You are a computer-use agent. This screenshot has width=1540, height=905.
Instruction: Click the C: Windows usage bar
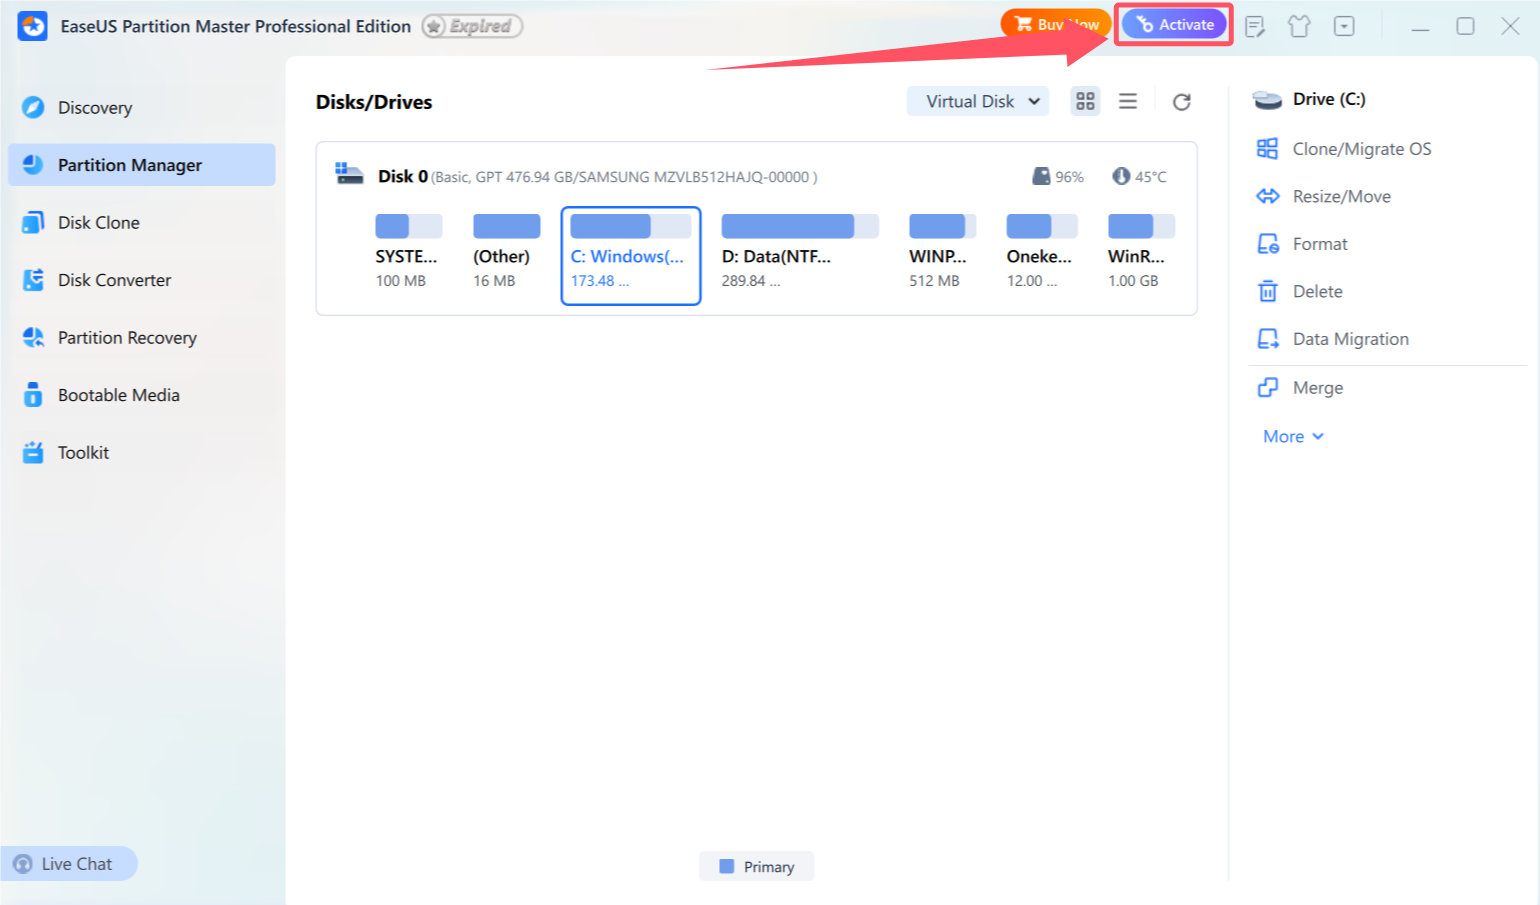click(631, 226)
